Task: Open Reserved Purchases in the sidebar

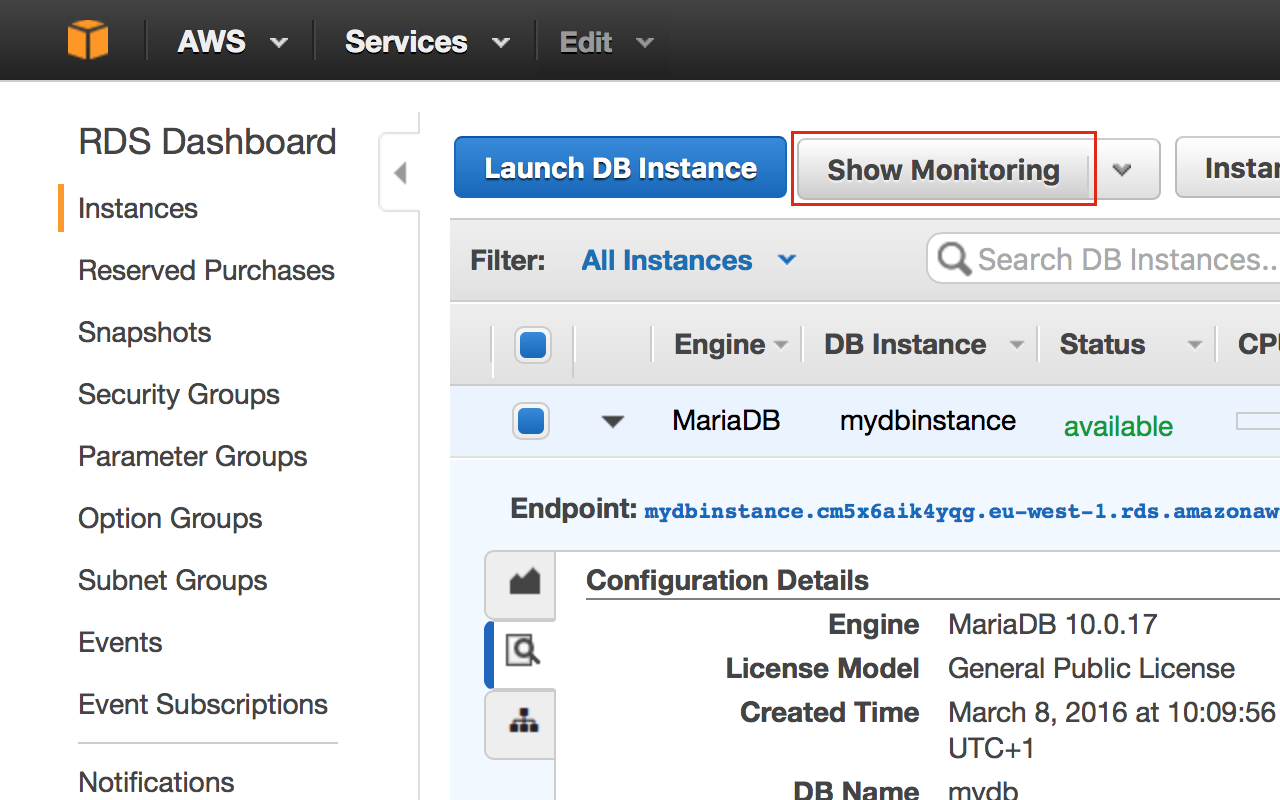Action: (206, 270)
